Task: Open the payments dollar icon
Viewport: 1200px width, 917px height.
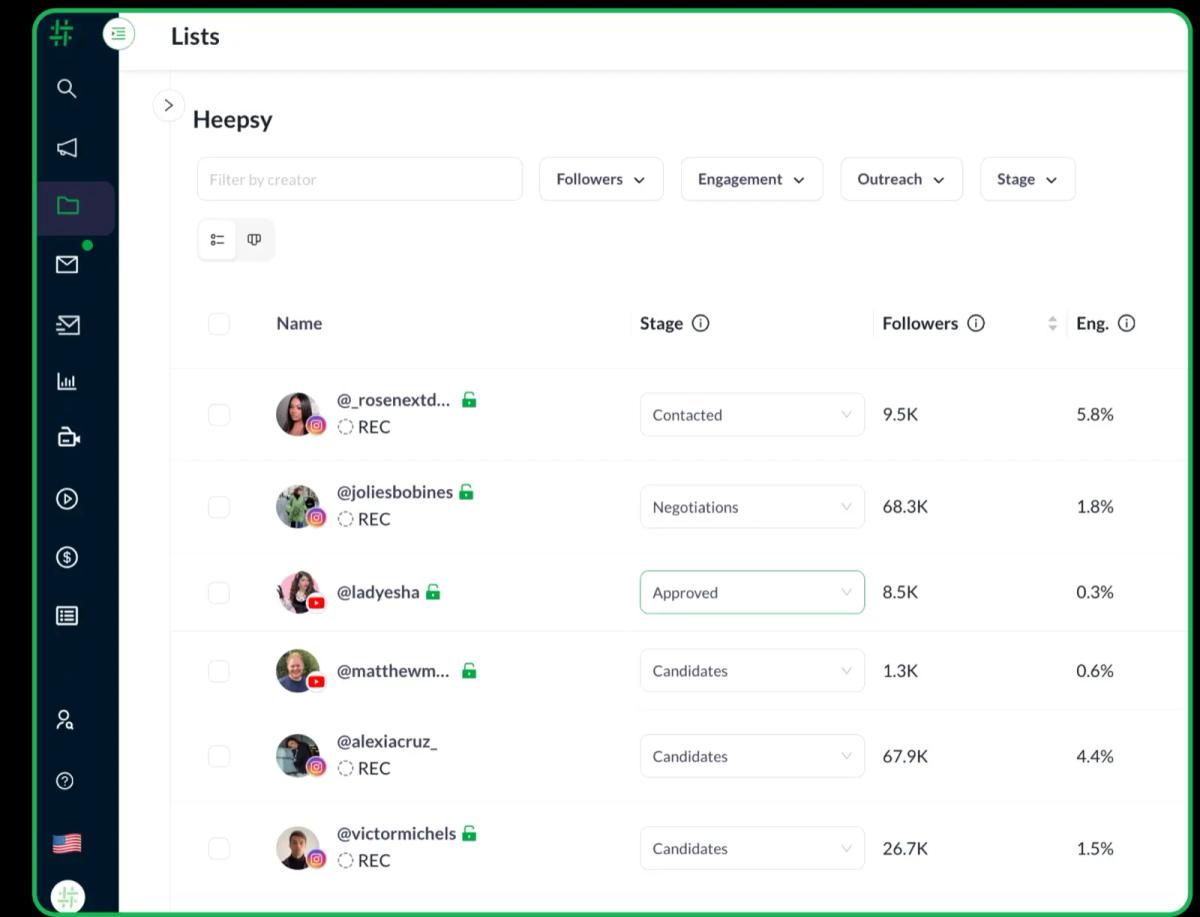Action: pyautogui.click(x=66, y=557)
